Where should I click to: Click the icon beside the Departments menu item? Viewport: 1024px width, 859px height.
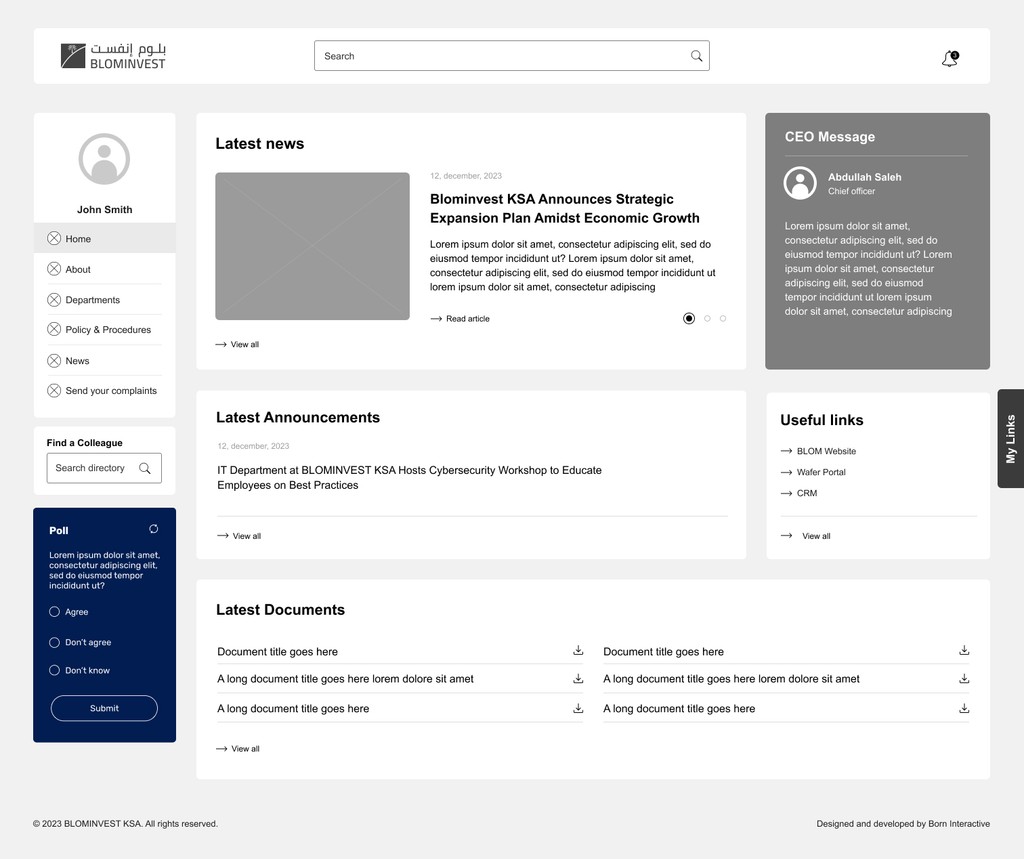coord(54,300)
